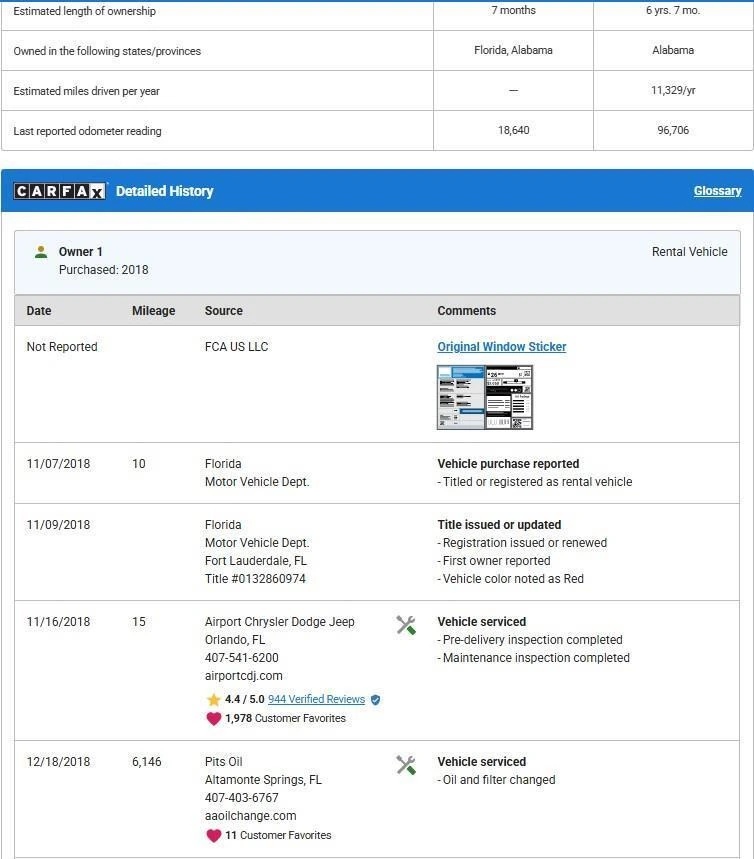Click the verified reviews shield badge
754x859 pixels.
pos(376,700)
